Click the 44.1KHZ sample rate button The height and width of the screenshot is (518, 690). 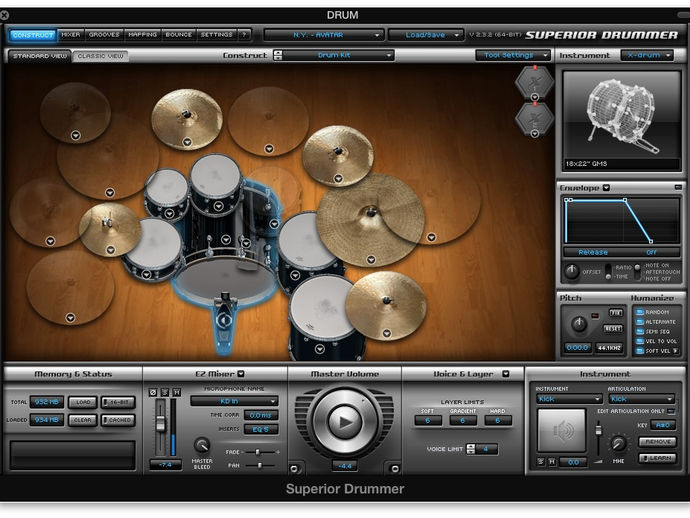[609, 348]
